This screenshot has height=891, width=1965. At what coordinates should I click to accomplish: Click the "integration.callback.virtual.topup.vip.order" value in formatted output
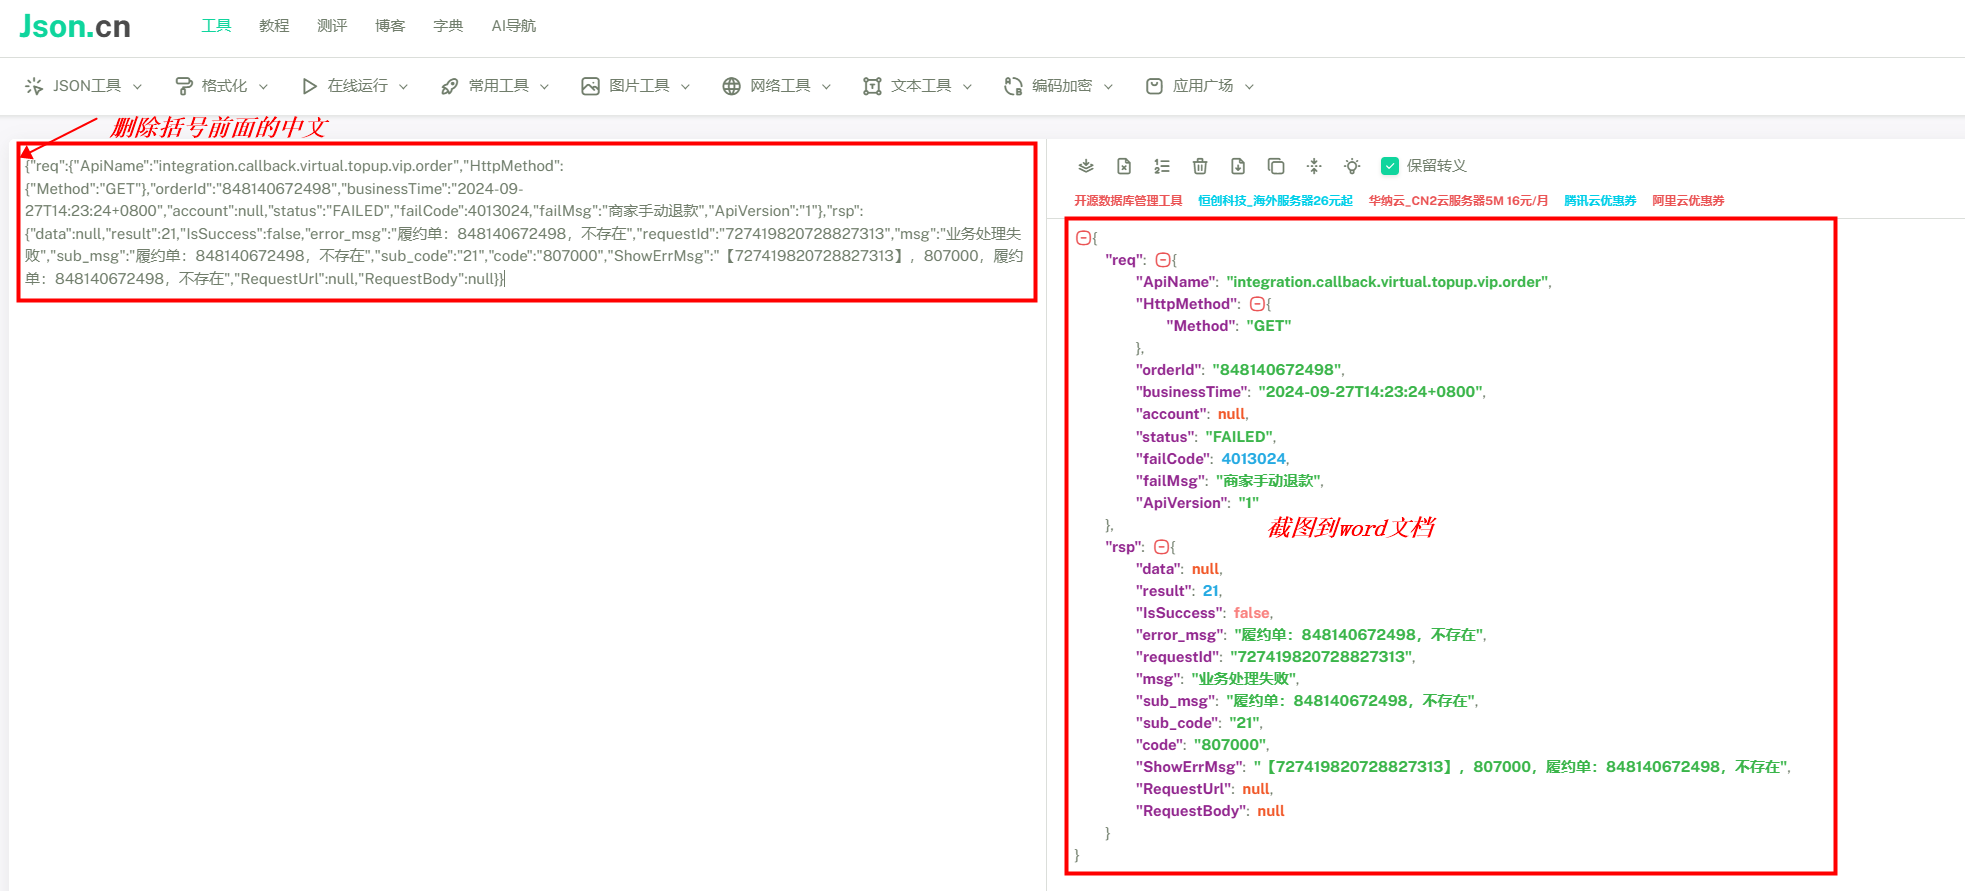[1388, 282]
